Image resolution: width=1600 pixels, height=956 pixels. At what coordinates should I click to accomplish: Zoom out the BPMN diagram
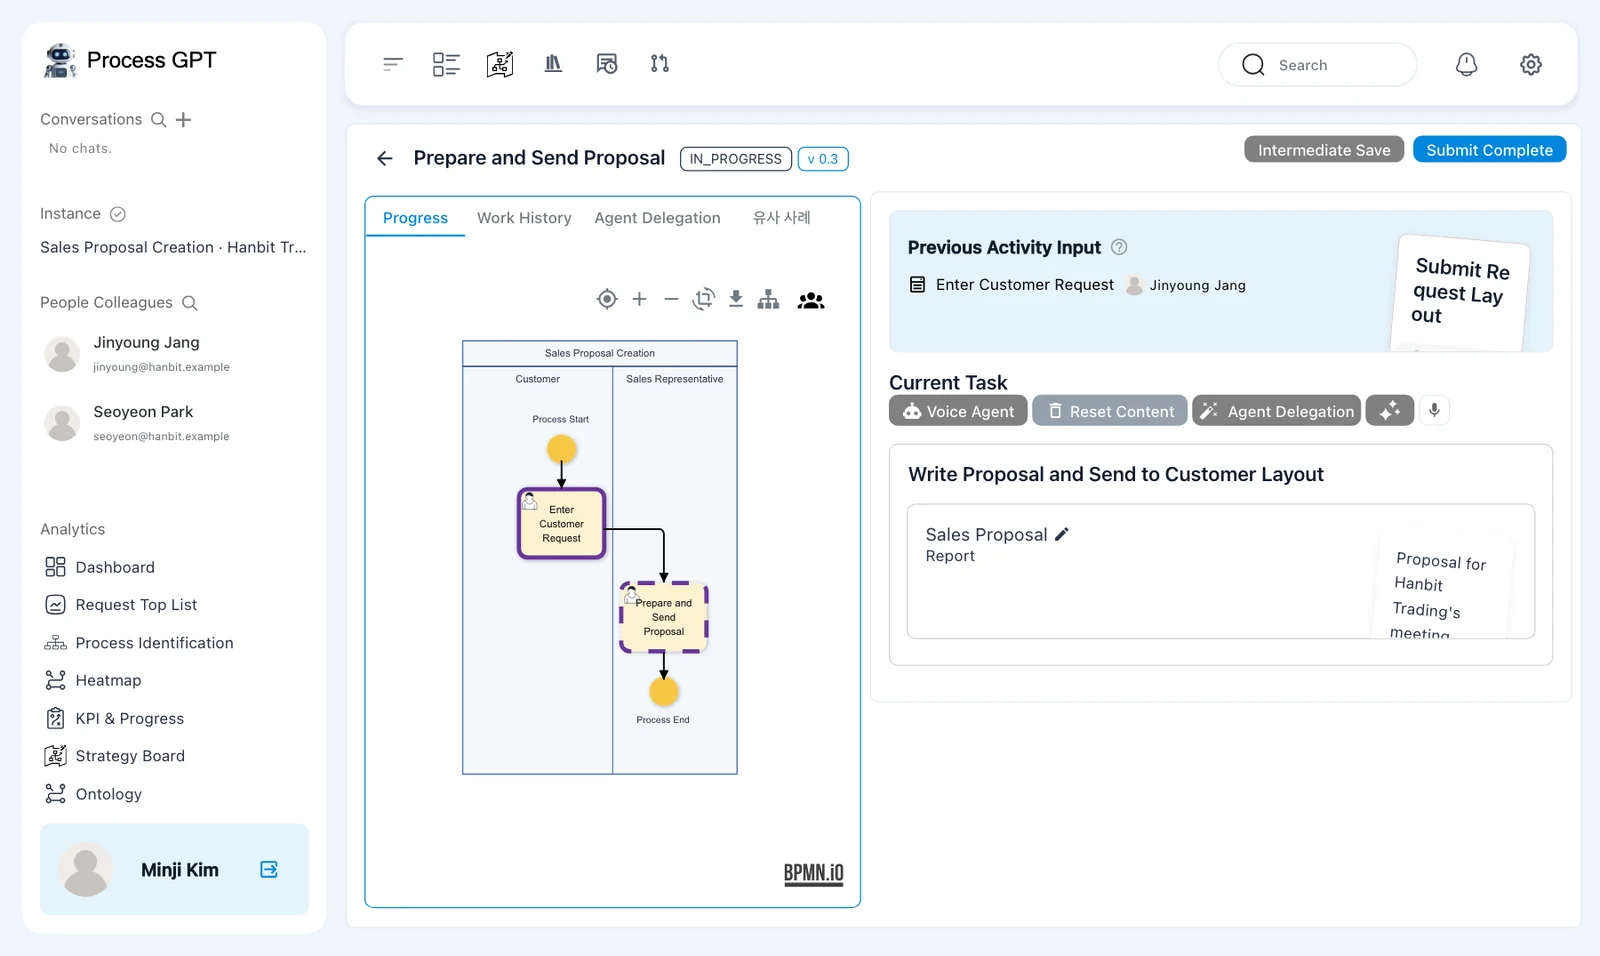click(672, 299)
